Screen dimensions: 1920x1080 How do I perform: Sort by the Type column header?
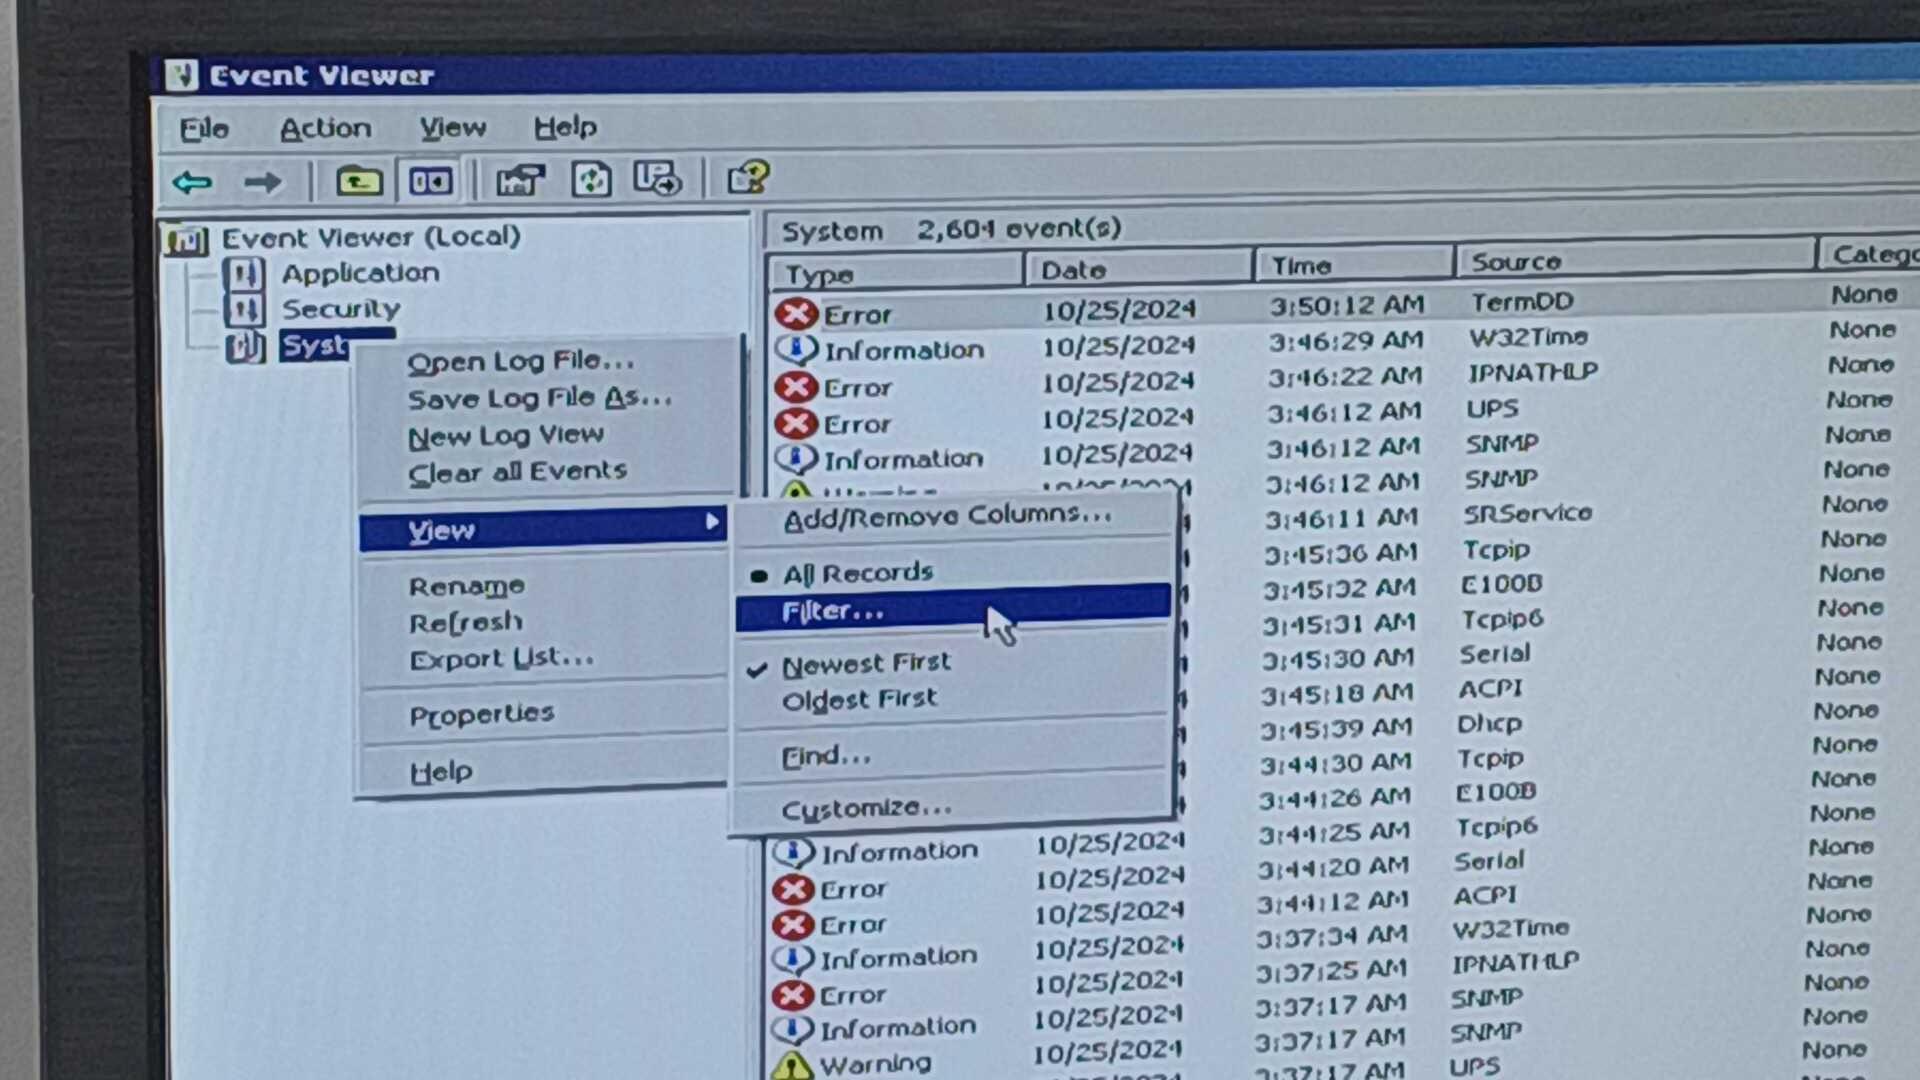tap(896, 273)
